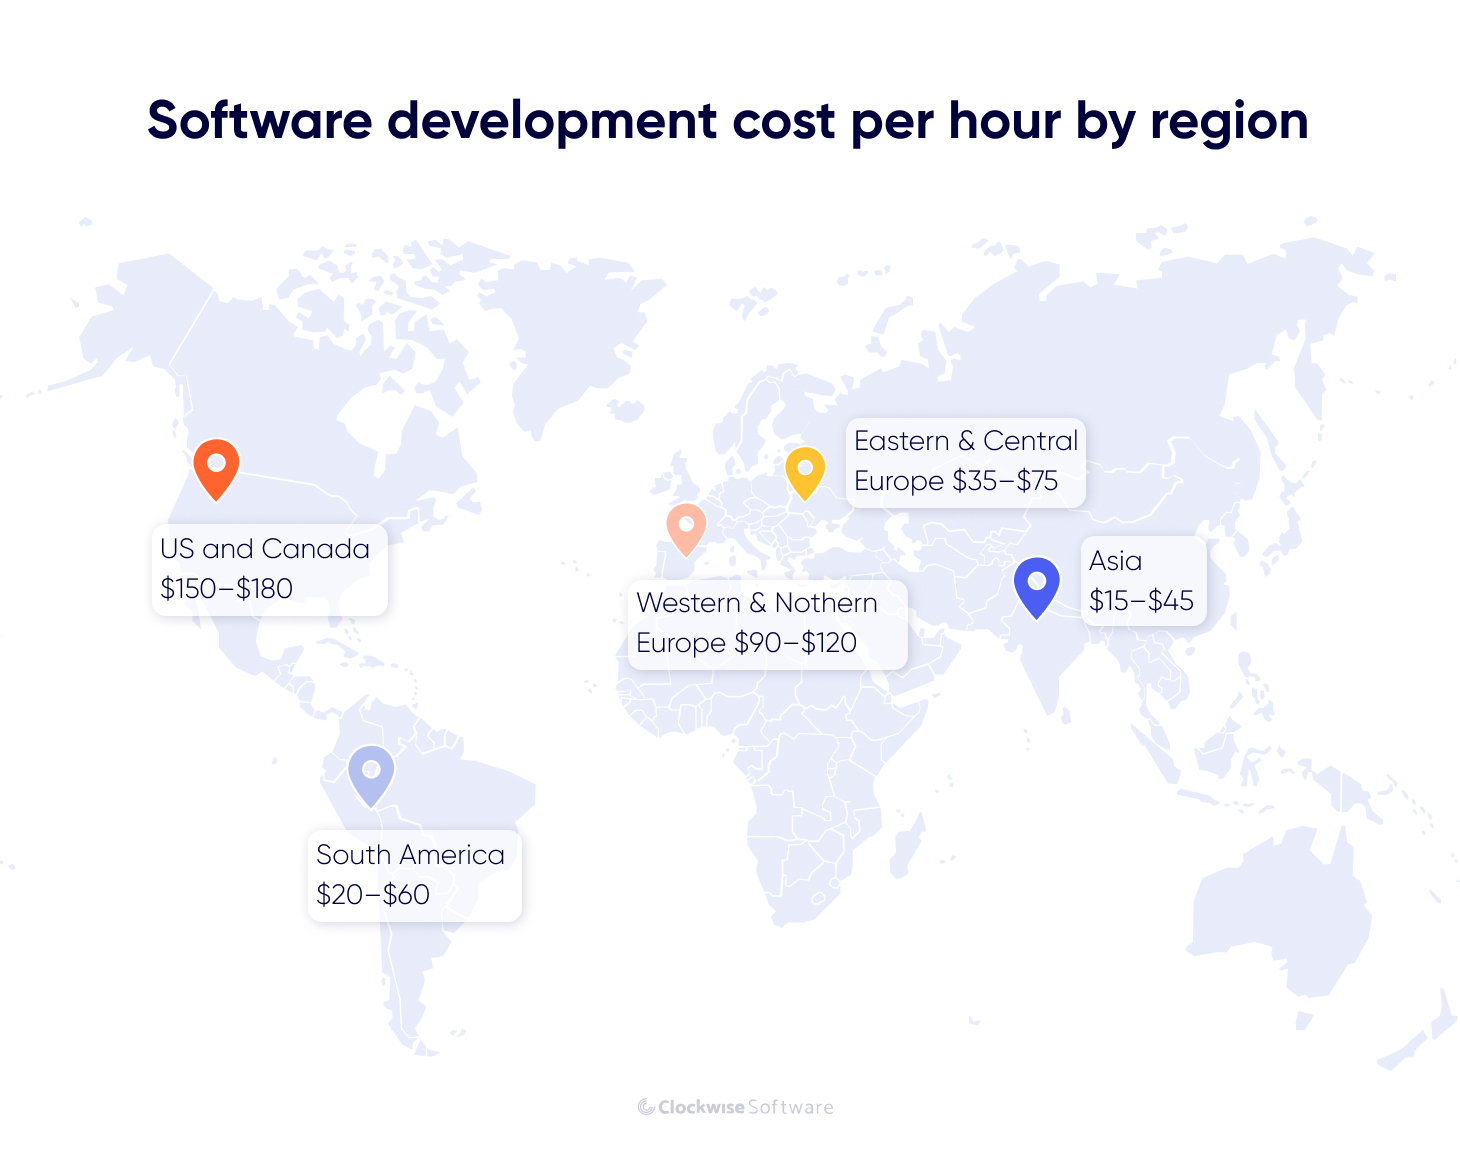Open the Software development cost title menu
1460x1156 pixels.
click(x=727, y=120)
